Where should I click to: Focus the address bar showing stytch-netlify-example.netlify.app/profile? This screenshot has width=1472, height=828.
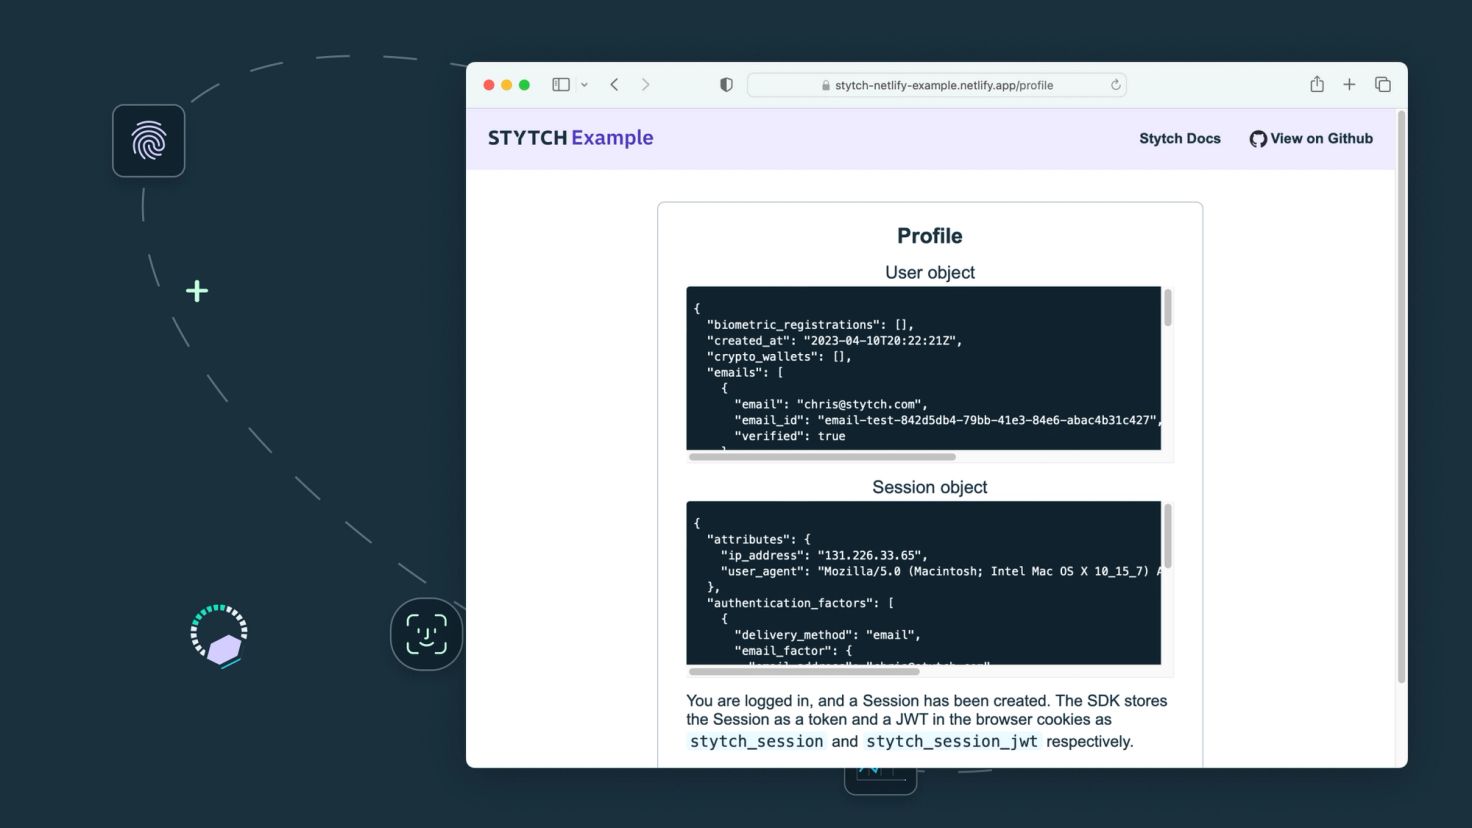point(937,85)
